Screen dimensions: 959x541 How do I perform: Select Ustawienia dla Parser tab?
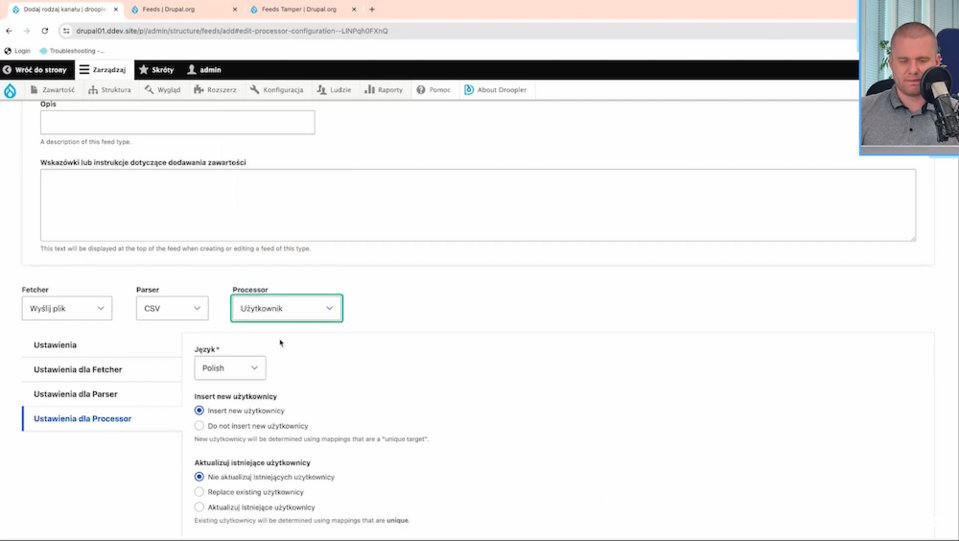[102, 394]
